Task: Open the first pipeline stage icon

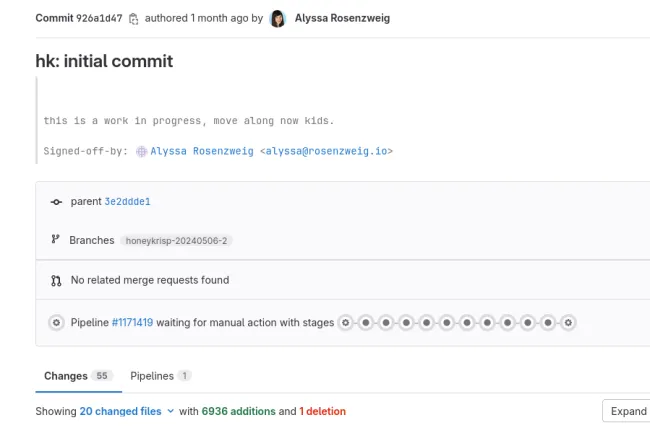Action: 346,323
